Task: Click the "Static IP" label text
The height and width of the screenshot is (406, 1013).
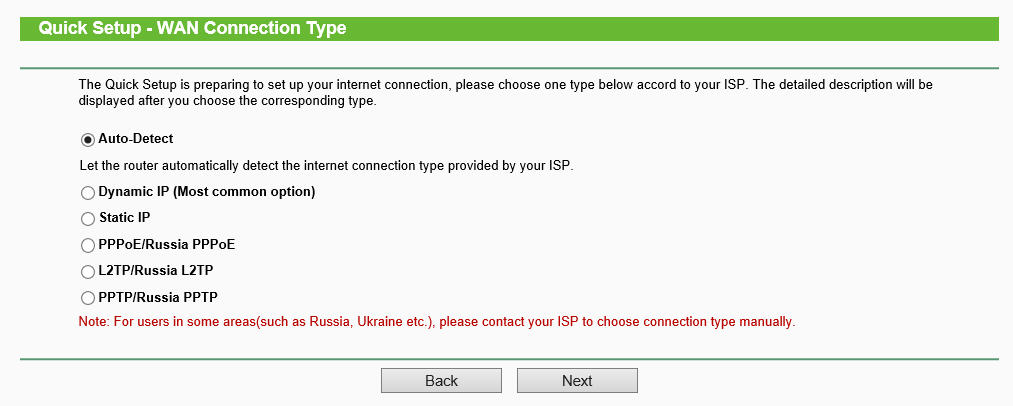Action: (124, 218)
